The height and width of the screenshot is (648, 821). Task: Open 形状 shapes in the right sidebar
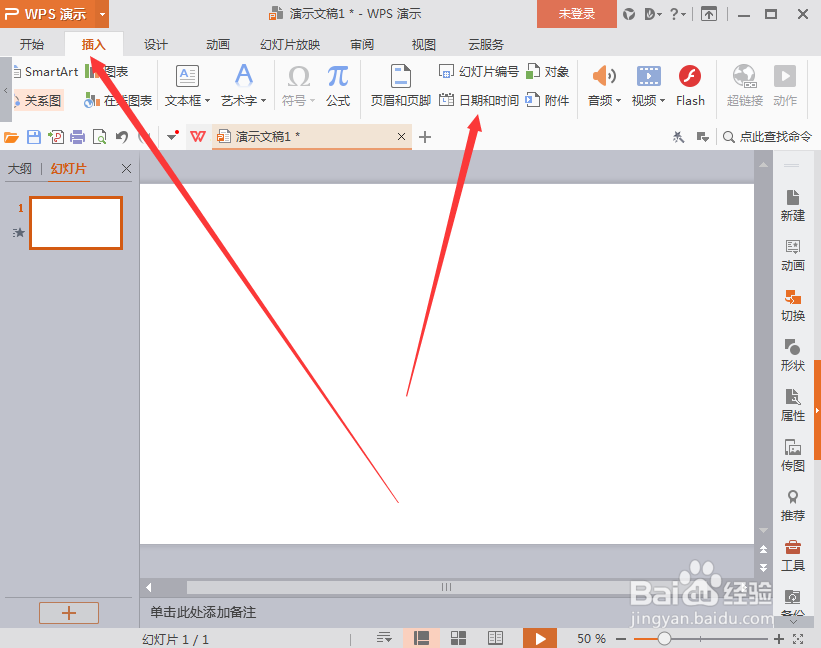pos(793,355)
